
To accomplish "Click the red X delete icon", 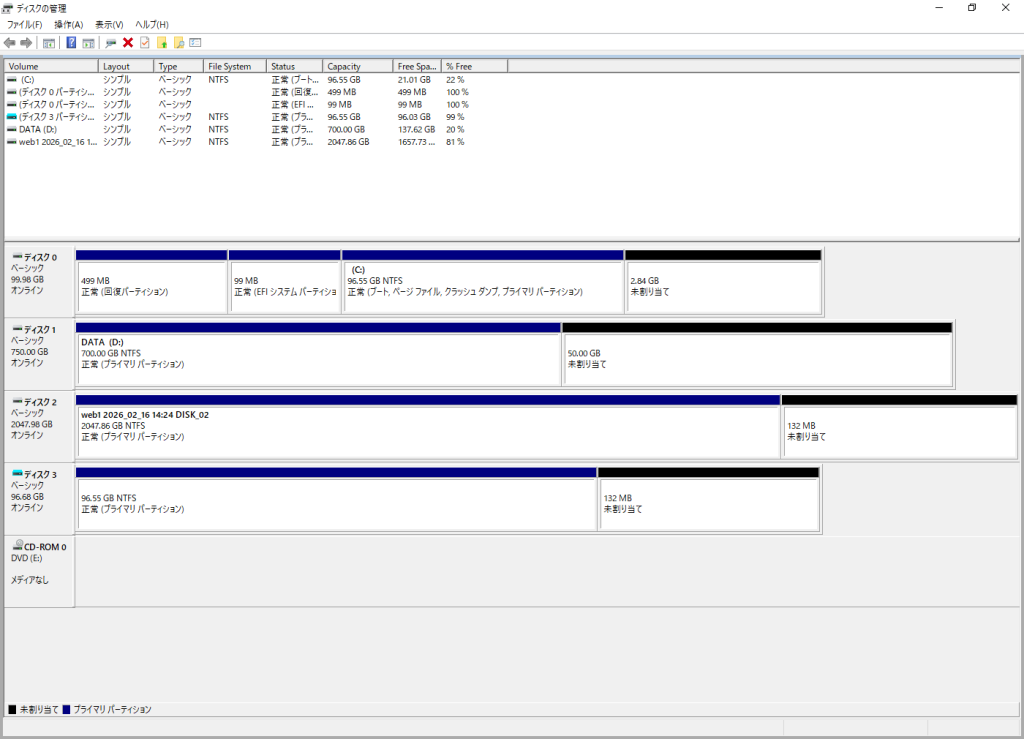I will coord(128,43).
